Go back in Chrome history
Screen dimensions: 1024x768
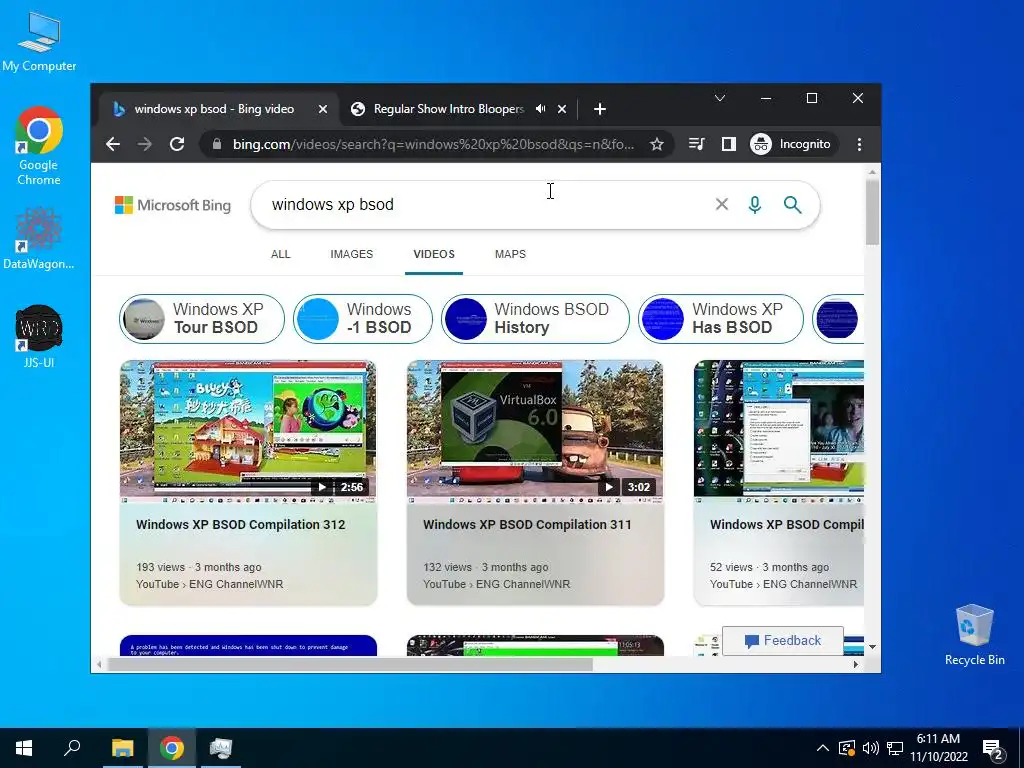pos(113,144)
